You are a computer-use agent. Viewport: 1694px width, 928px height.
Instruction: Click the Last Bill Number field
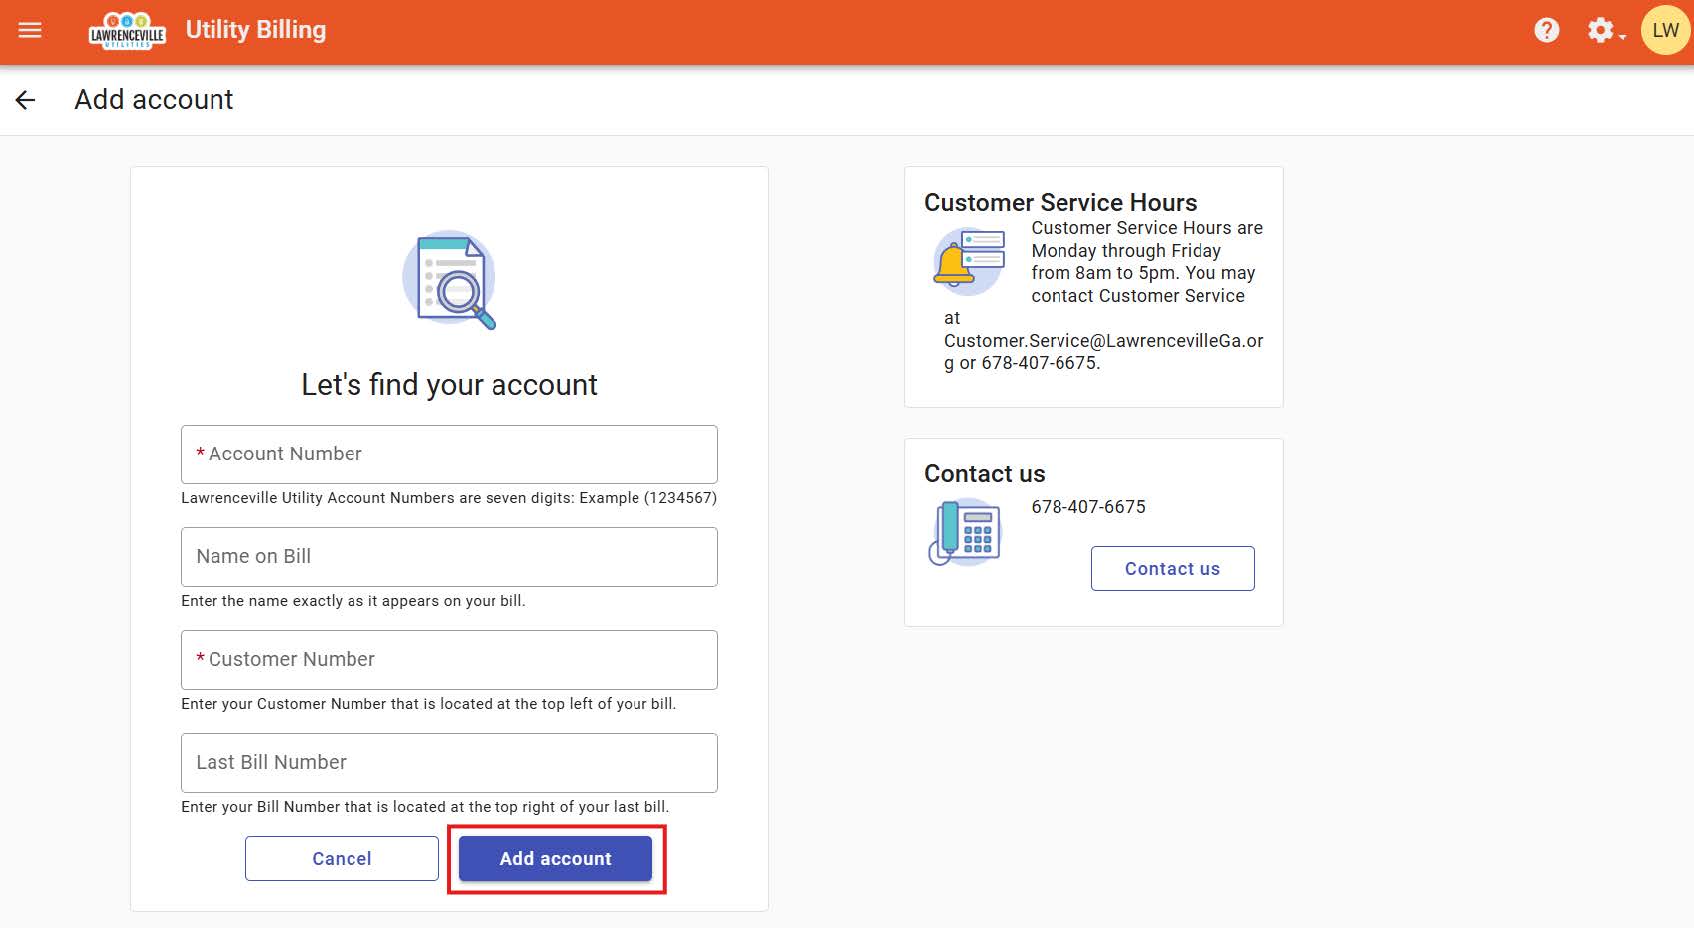click(449, 762)
